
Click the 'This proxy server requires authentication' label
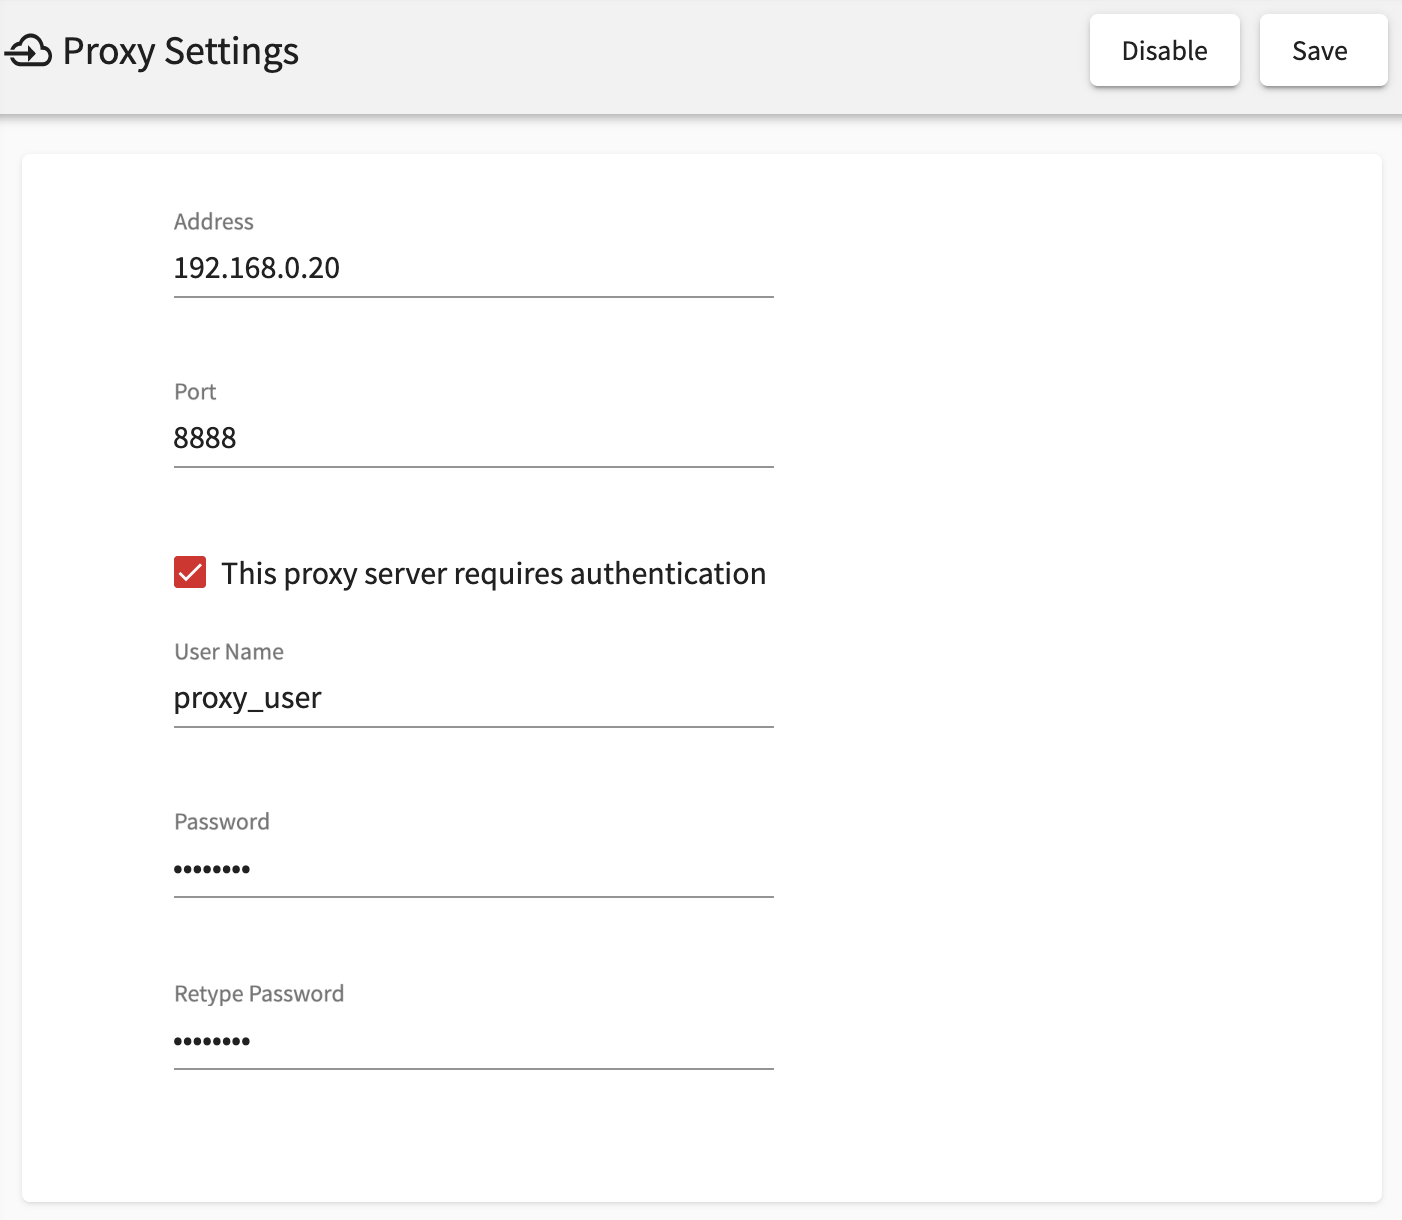pyautogui.click(x=493, y=574)
